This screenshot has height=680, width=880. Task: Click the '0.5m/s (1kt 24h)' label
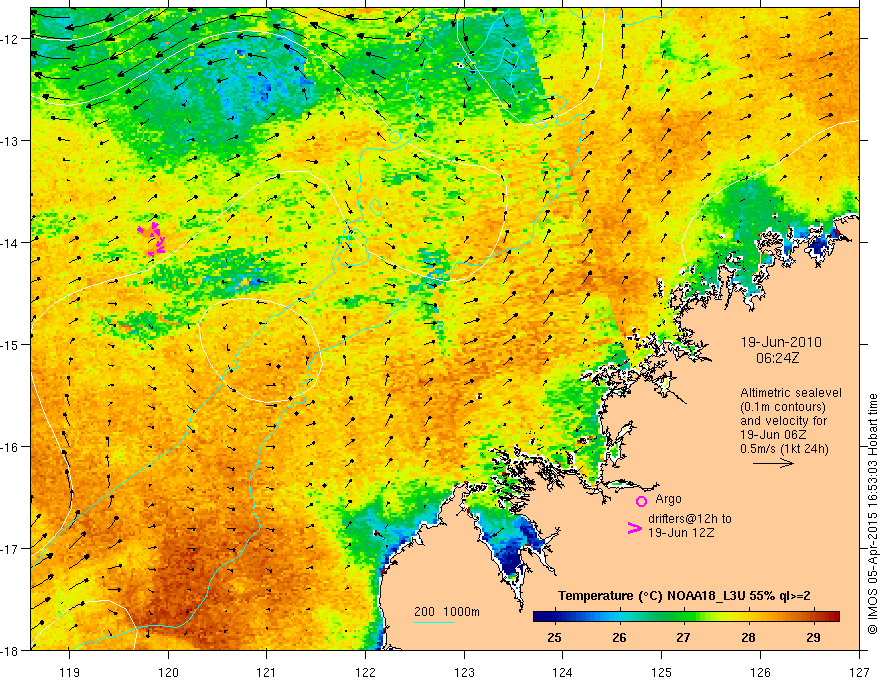tap(785, 448)
